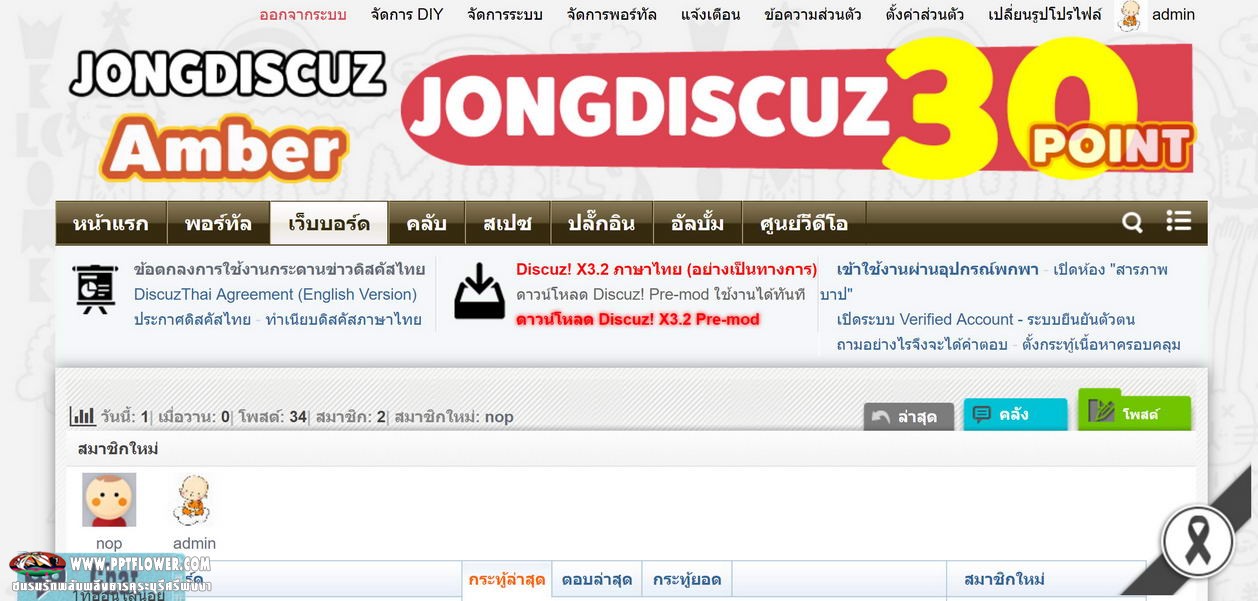Switch to the กระทู้ยอด tab
Image resolution: width=1258 pixels, height=601 pixels.
pyautogui.click(x=687, y=579)
